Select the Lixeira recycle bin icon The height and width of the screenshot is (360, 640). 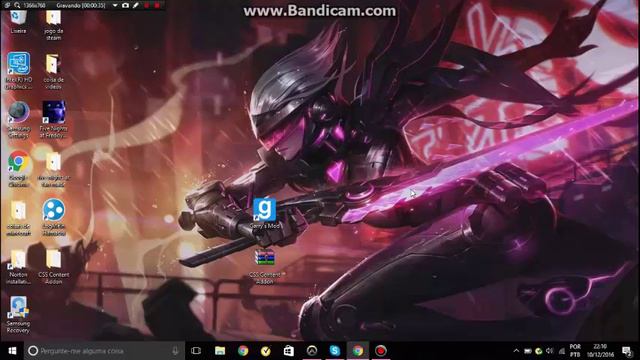(x=18, y=22)
